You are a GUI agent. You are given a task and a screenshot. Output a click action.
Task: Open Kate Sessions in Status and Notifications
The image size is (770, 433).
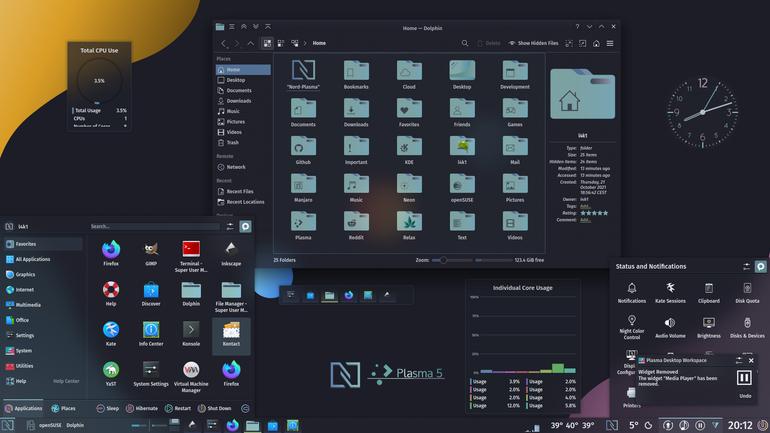670,293
